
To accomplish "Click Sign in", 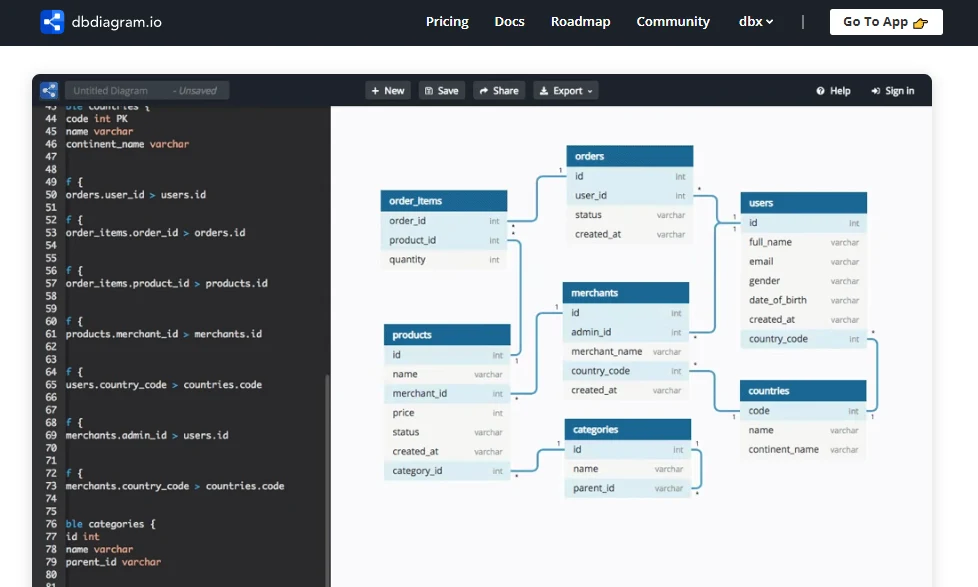I will coord(893,90).
